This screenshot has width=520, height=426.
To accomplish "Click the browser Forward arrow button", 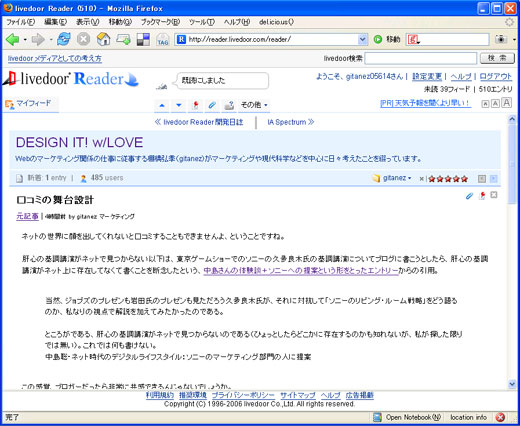I will point(38,39).
